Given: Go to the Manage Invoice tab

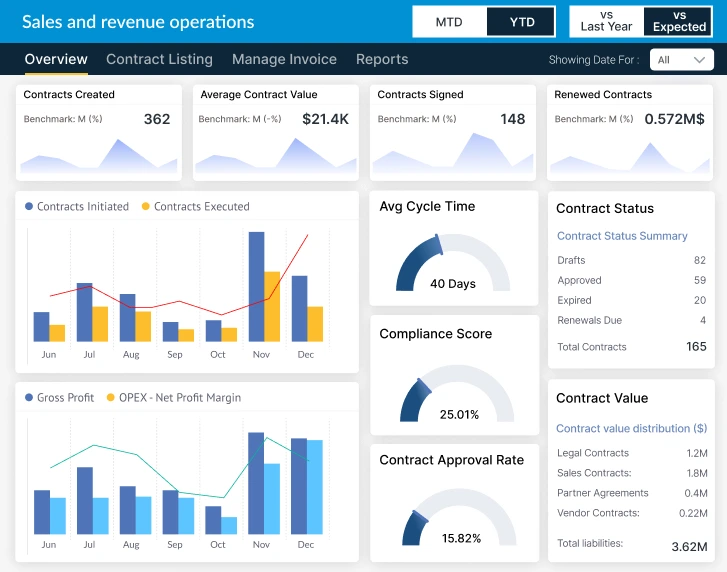Looking at the screenshot, I should coord(284,59).
